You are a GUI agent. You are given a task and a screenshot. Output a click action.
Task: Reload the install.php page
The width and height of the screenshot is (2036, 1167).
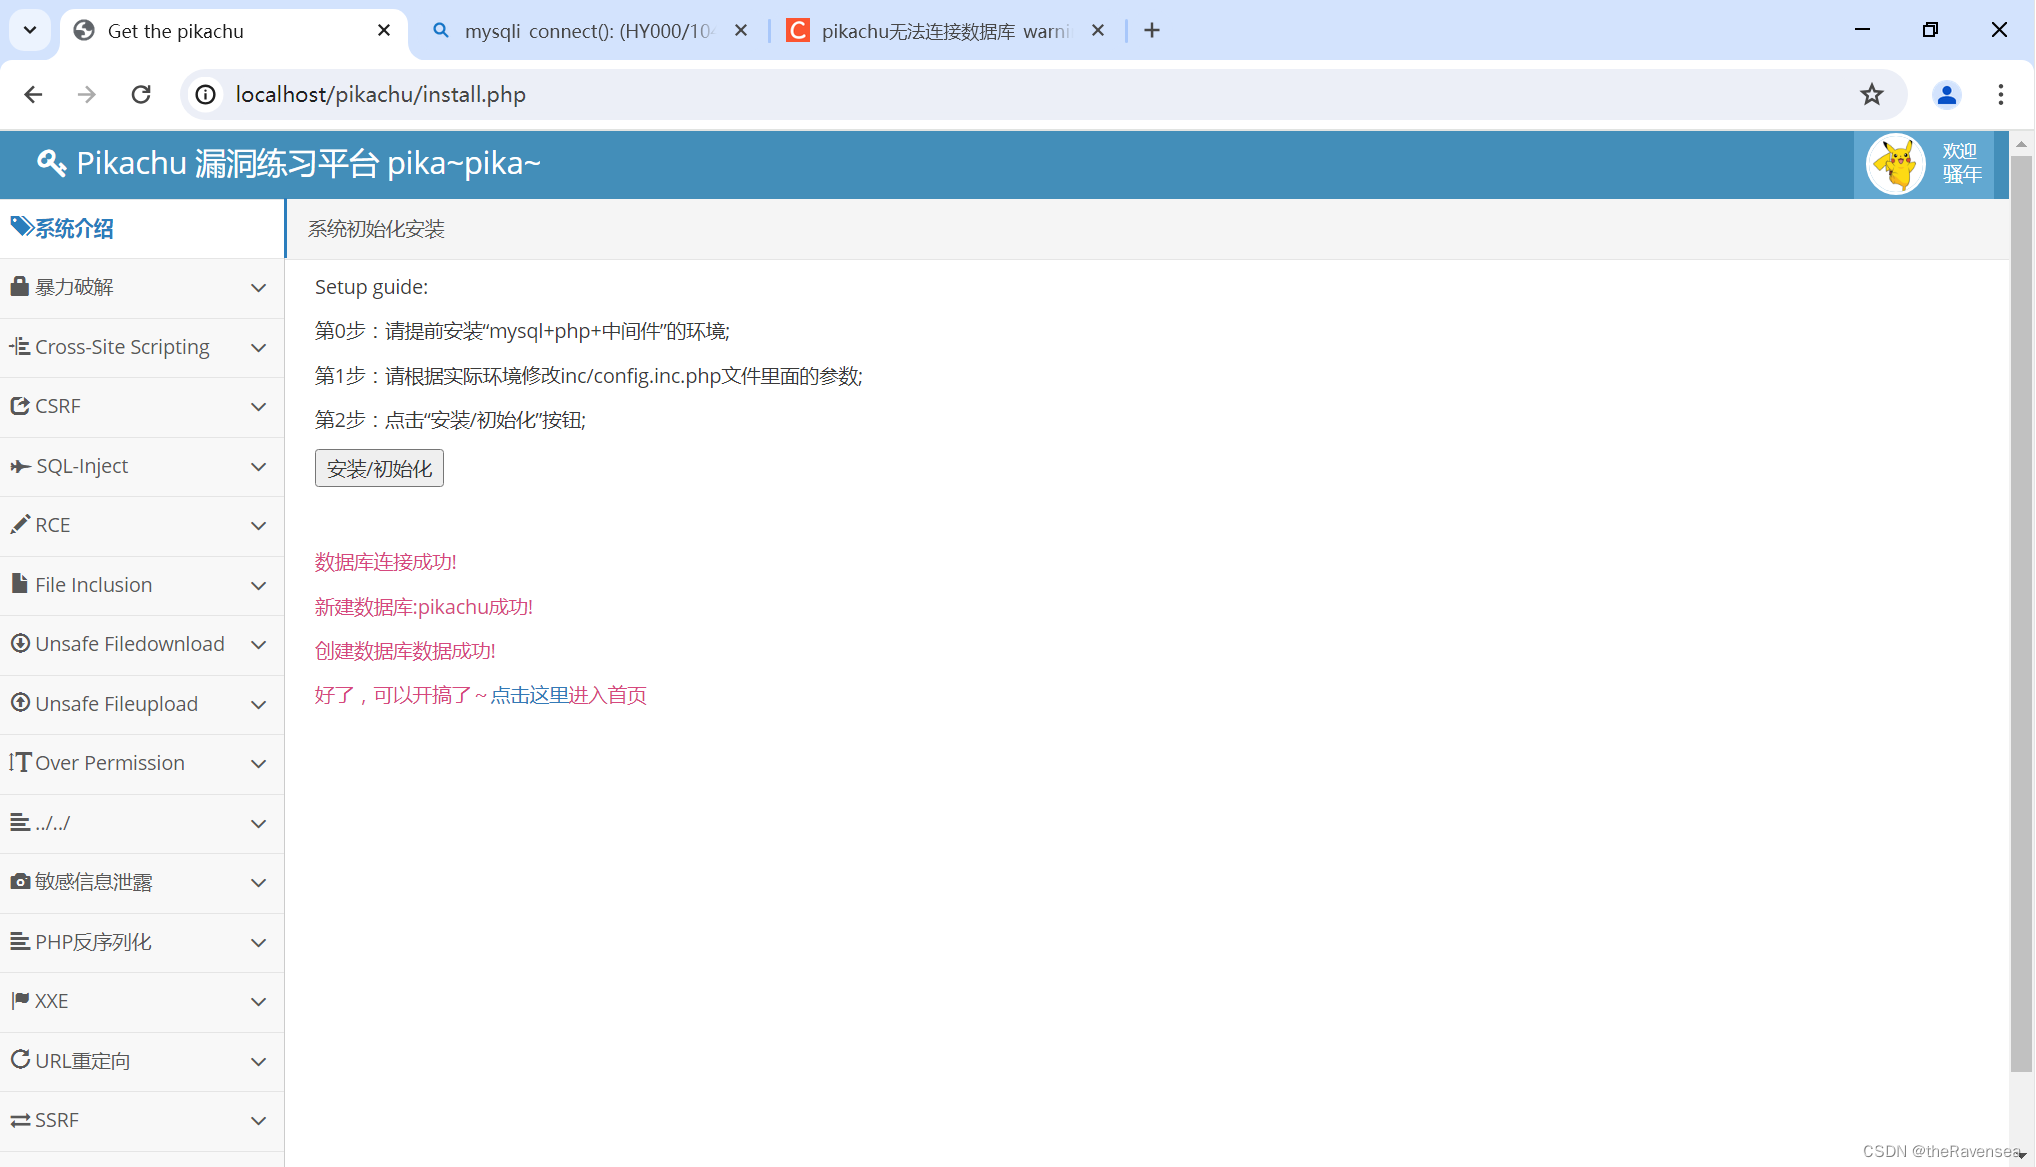[x=141, y=94]
